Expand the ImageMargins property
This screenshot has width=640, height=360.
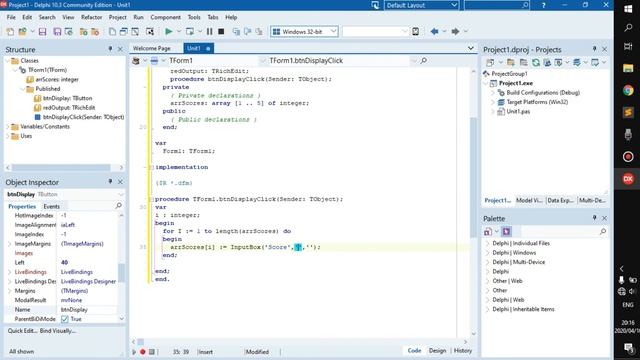pyautogui.click(x=9, y=244)
